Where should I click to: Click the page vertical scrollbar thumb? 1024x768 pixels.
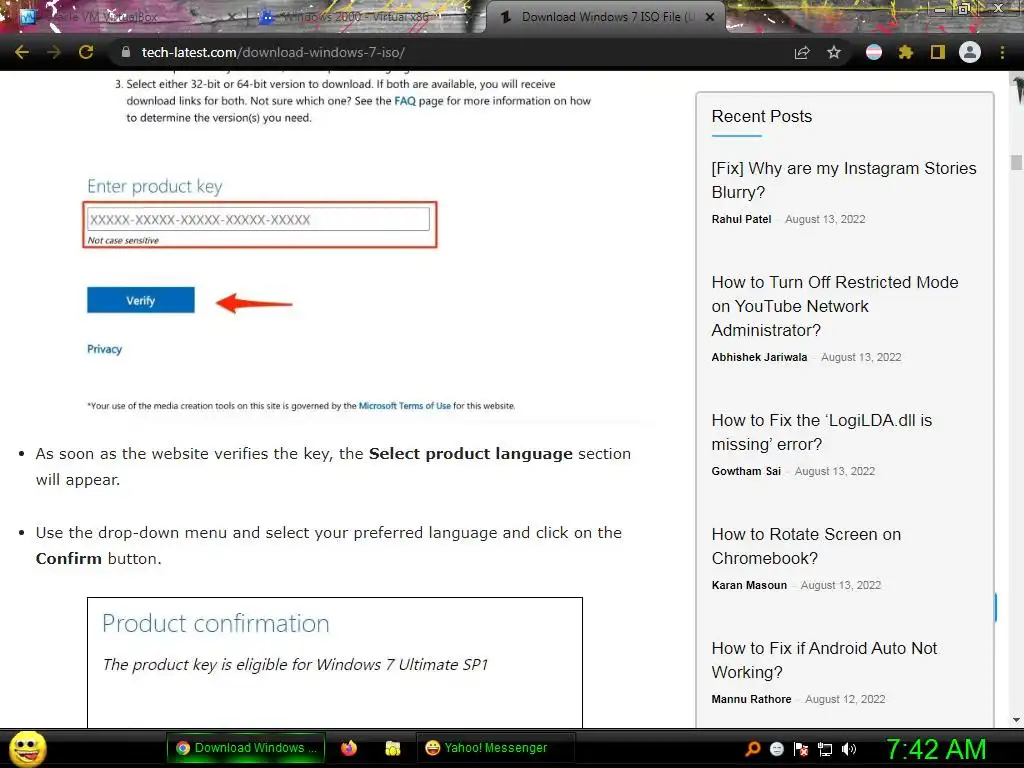[1016, 162]
